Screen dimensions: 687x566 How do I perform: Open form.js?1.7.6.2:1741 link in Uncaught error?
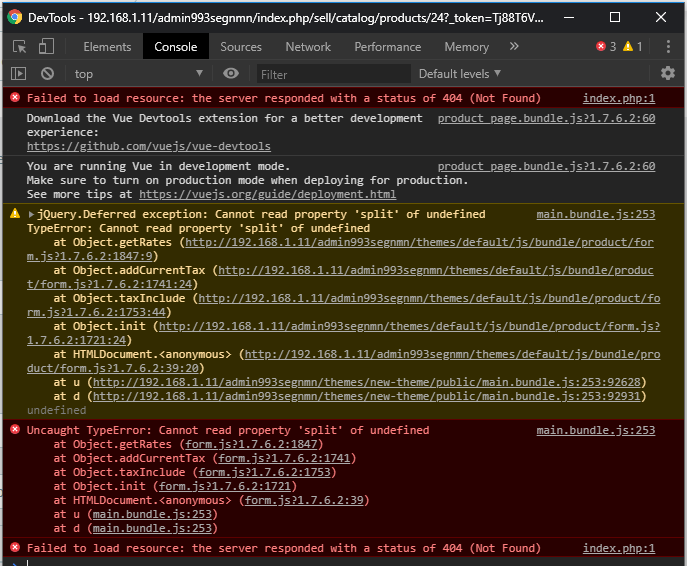pyautogui.click(x=284, y=458)
